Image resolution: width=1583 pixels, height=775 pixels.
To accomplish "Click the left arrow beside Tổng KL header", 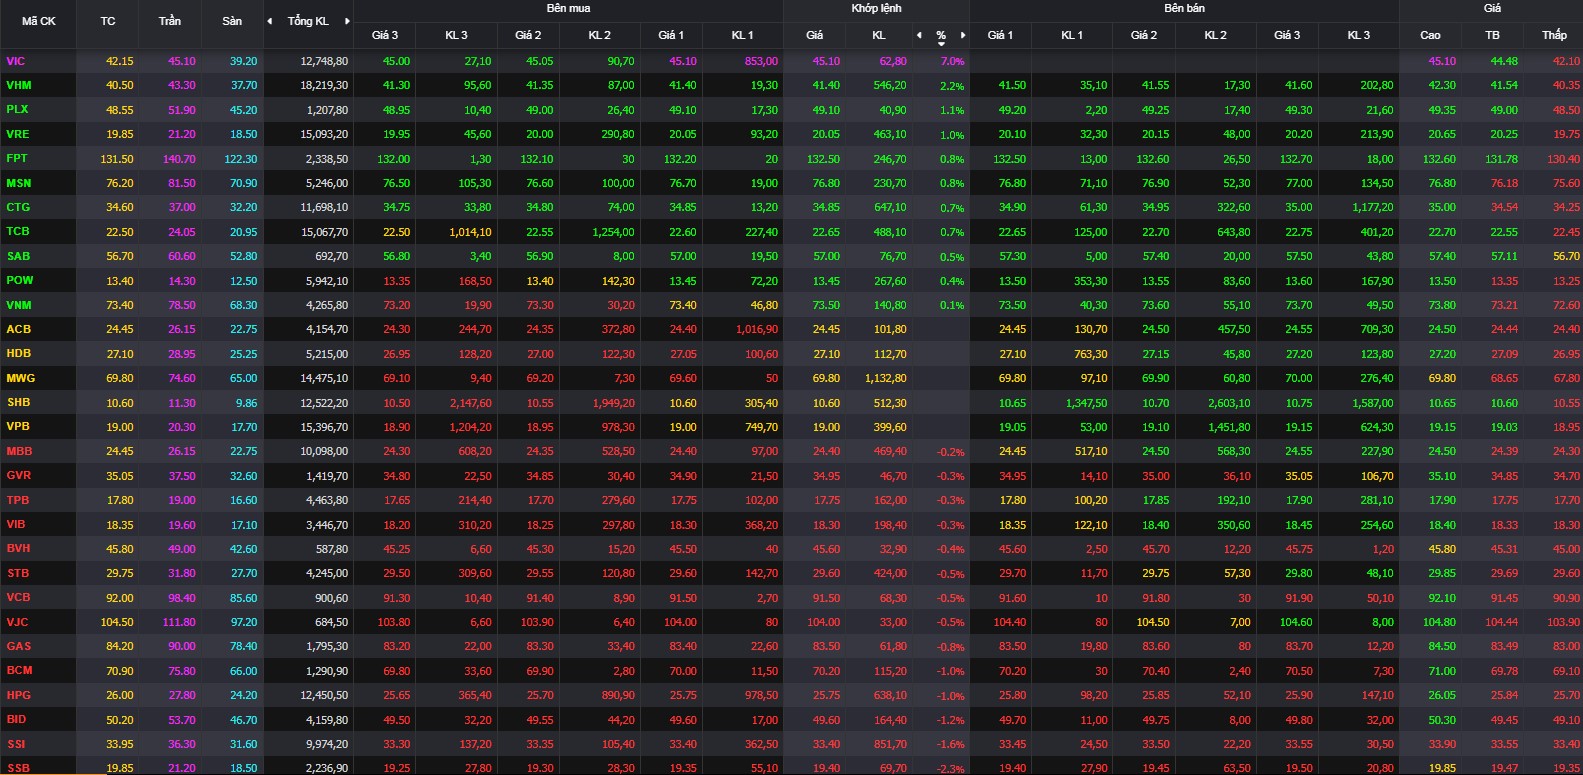I will point(269,21).
